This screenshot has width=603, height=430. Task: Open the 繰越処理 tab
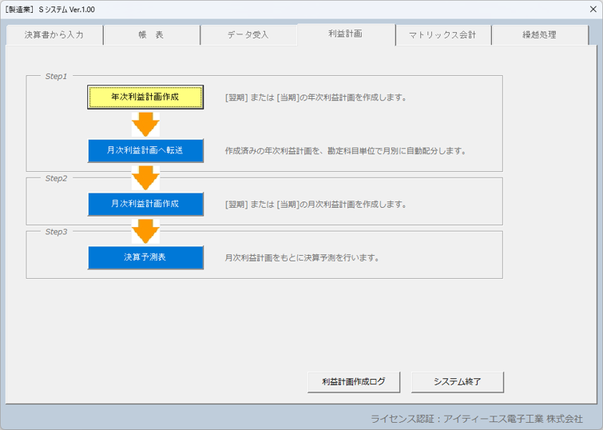pyautogui.click(x=540, y=35)
